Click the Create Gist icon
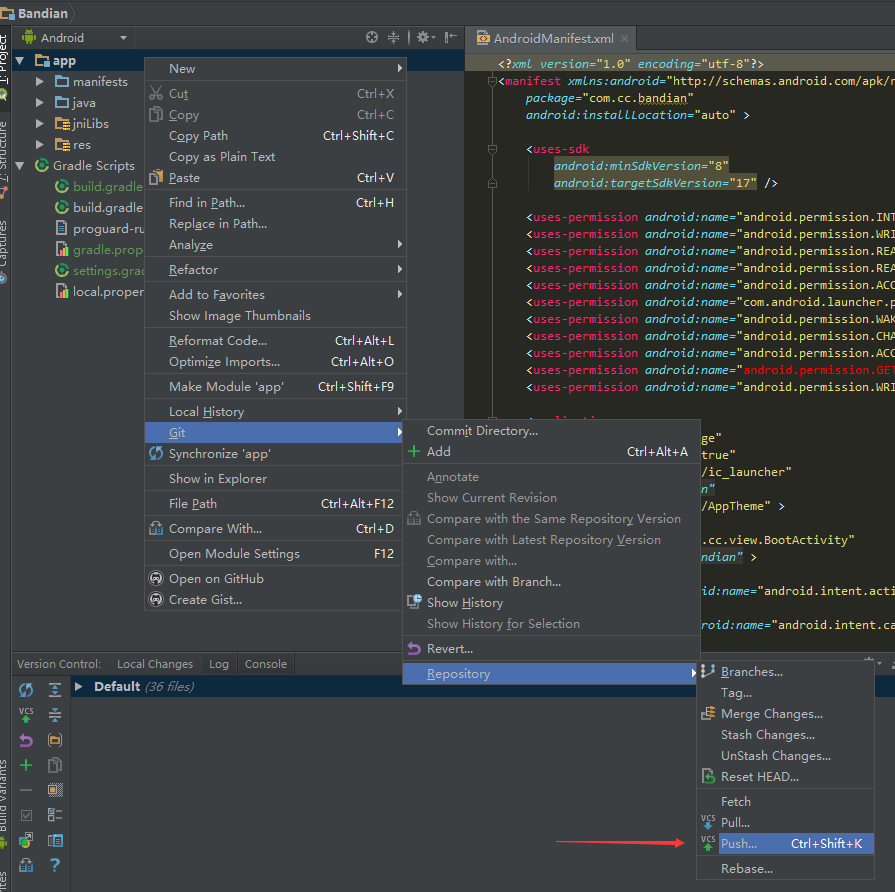This screenshot has width=895, height=892. pos(156,600)
